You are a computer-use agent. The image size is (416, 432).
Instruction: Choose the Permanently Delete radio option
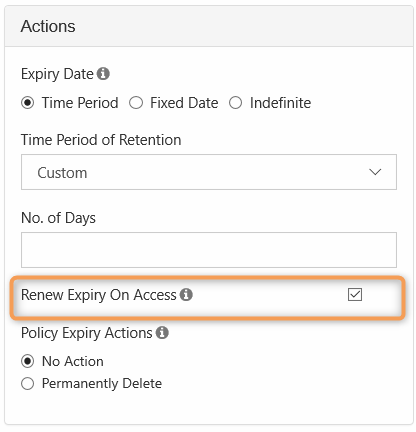pos(27,383)
